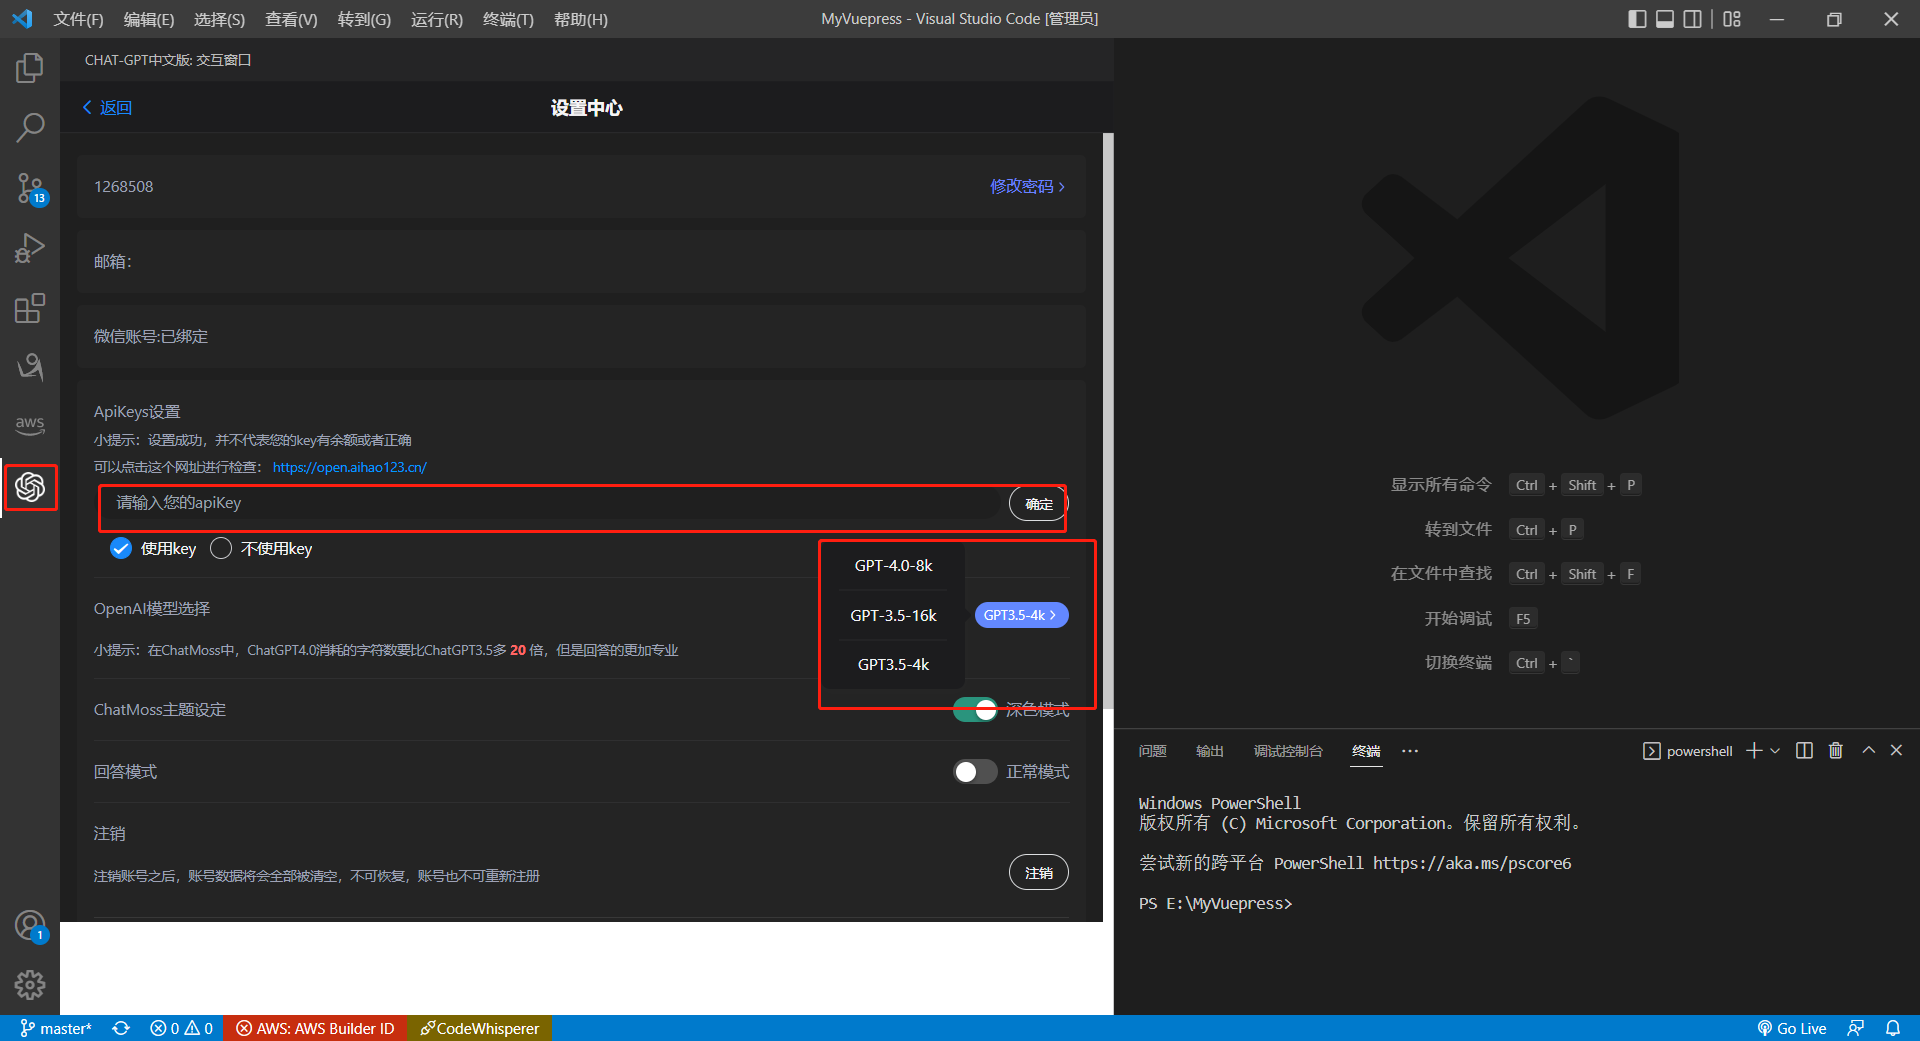Choose GPT-4.0-8k from model list
This screenshot has width=1920, height=1041.
[x=893, y=566]
